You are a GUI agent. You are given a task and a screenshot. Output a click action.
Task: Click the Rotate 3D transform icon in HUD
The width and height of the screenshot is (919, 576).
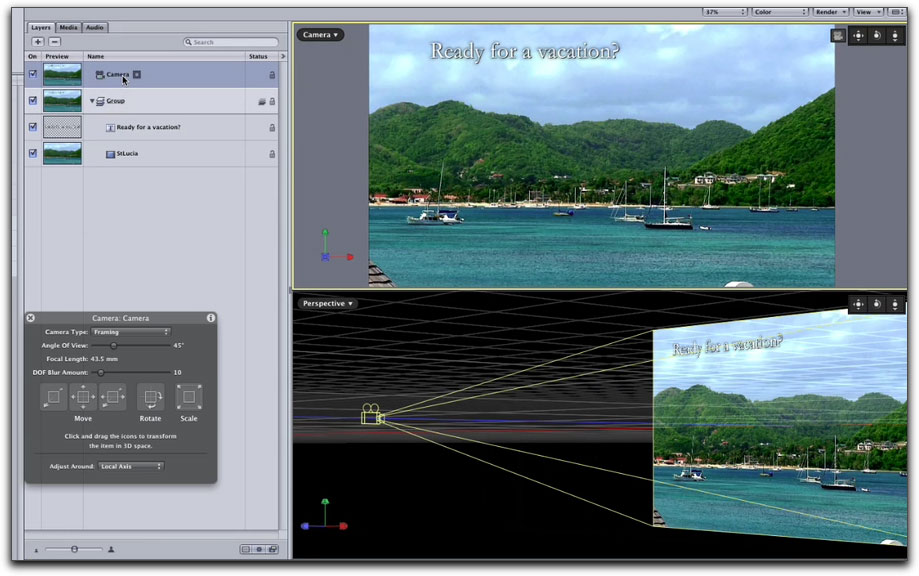[150, 397]
